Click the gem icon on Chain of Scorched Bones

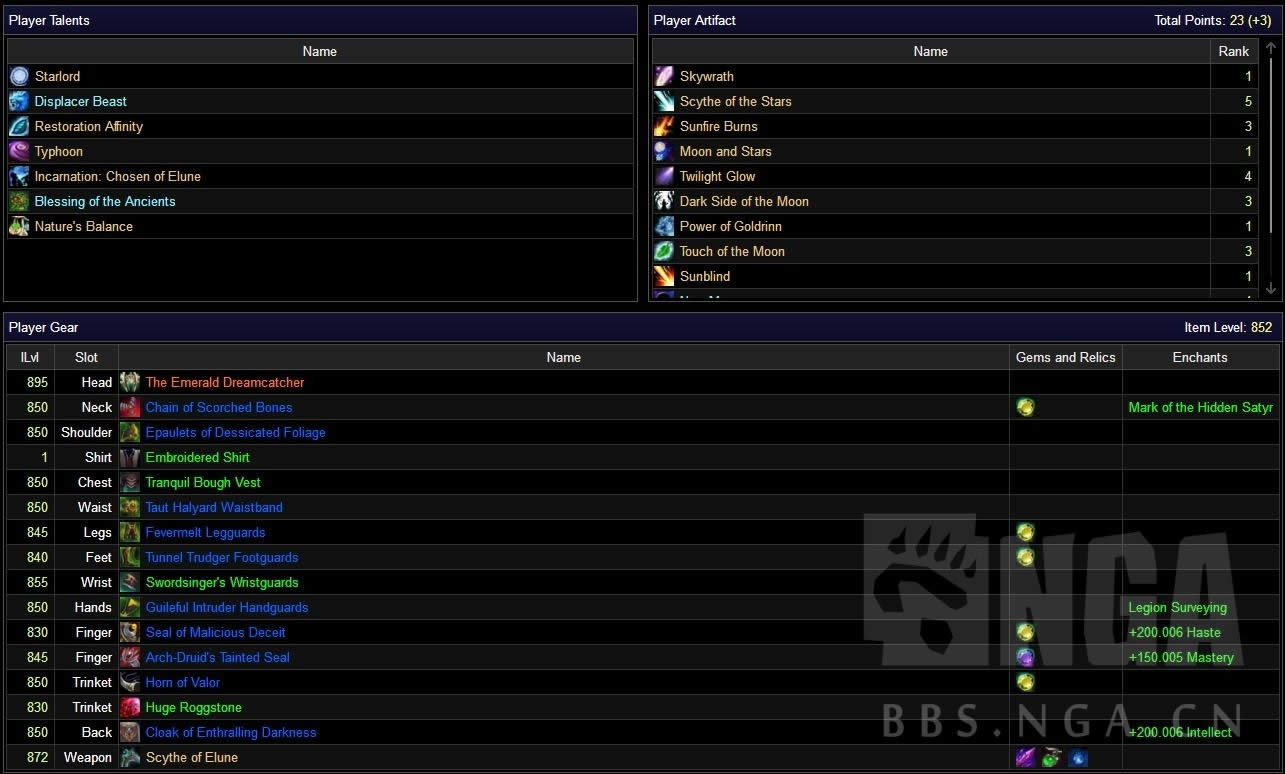[1025, 407]
